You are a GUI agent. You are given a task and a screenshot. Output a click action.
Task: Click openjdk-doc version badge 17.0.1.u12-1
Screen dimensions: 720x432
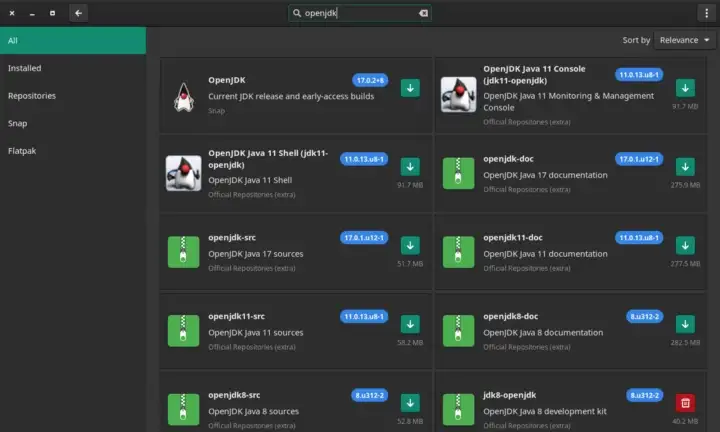click(x=639, y=159)
